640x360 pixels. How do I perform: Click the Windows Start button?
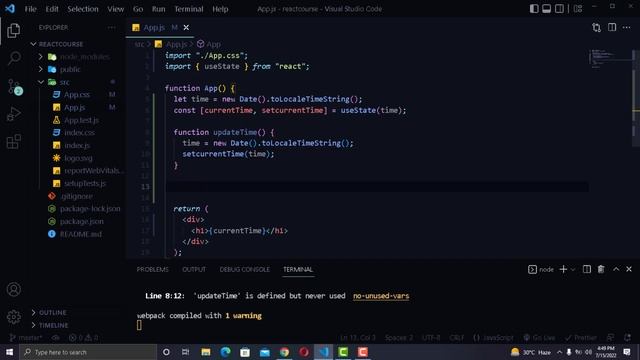coord(9,352)
